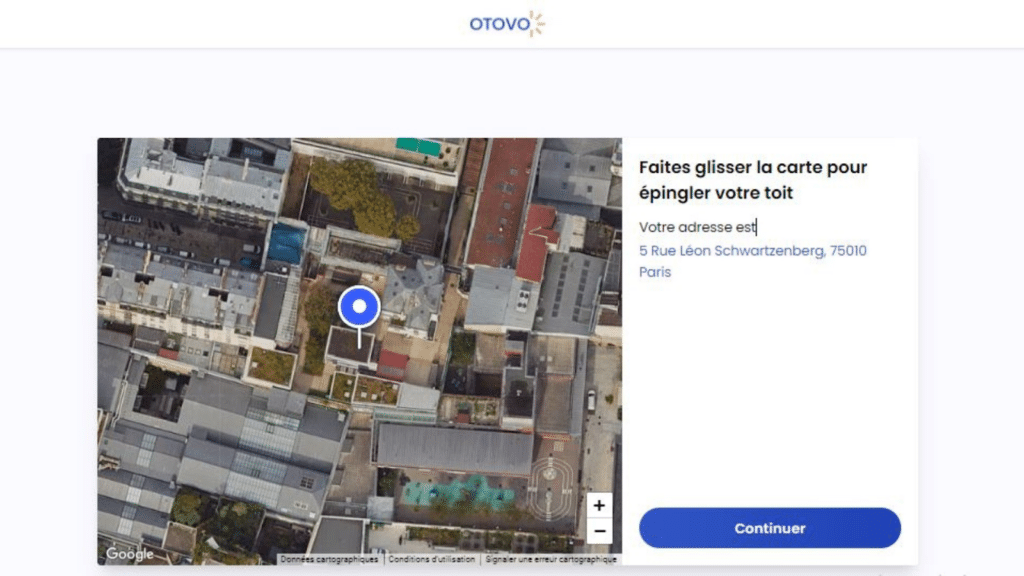
Task: Click the 'Votre adresse est' label
Action: [x=697, y=228]
